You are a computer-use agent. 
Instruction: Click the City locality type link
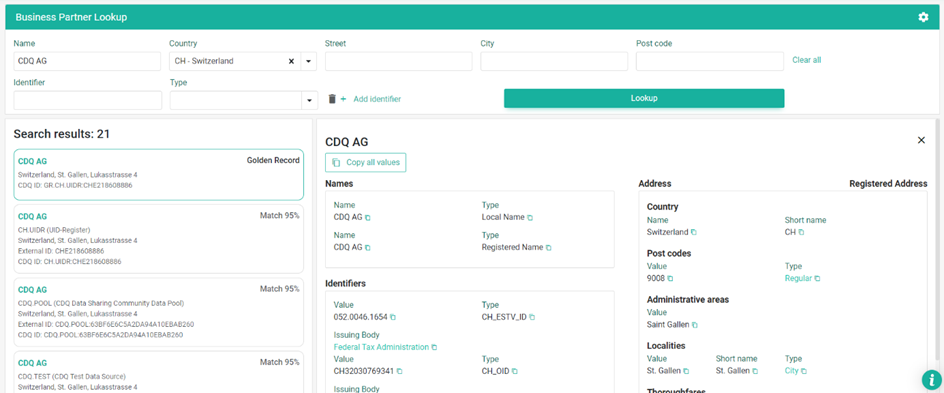tap(792, 371)
